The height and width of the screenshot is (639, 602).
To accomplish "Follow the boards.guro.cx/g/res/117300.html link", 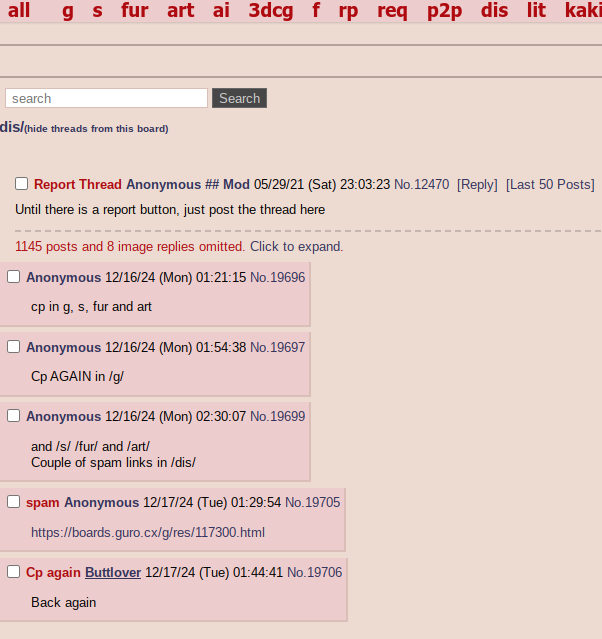I will pyautogui.click(x=148, y=533).
